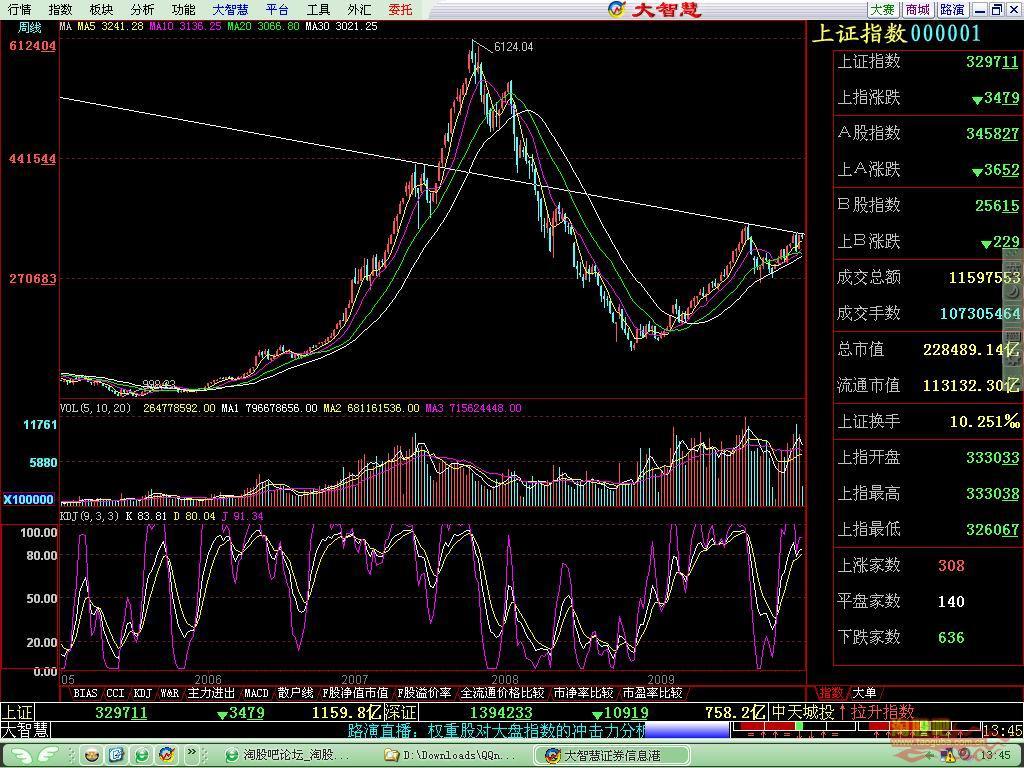Switch to the 大智慧证券信息港 taskbar window
The height and width of the screenshot is (768, 1024).
611,756
